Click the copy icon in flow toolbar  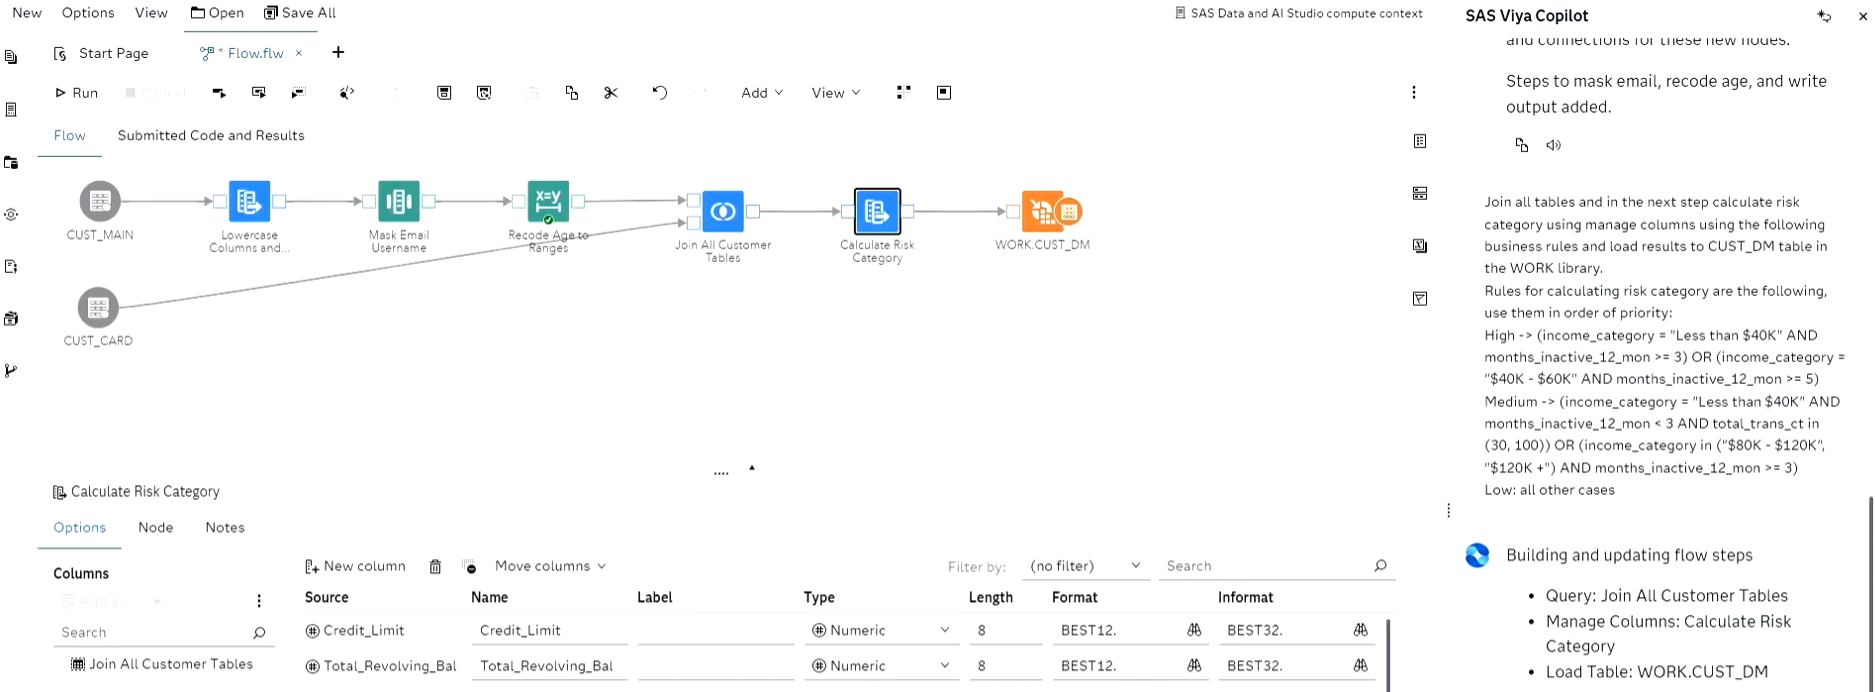click(572, 93)
